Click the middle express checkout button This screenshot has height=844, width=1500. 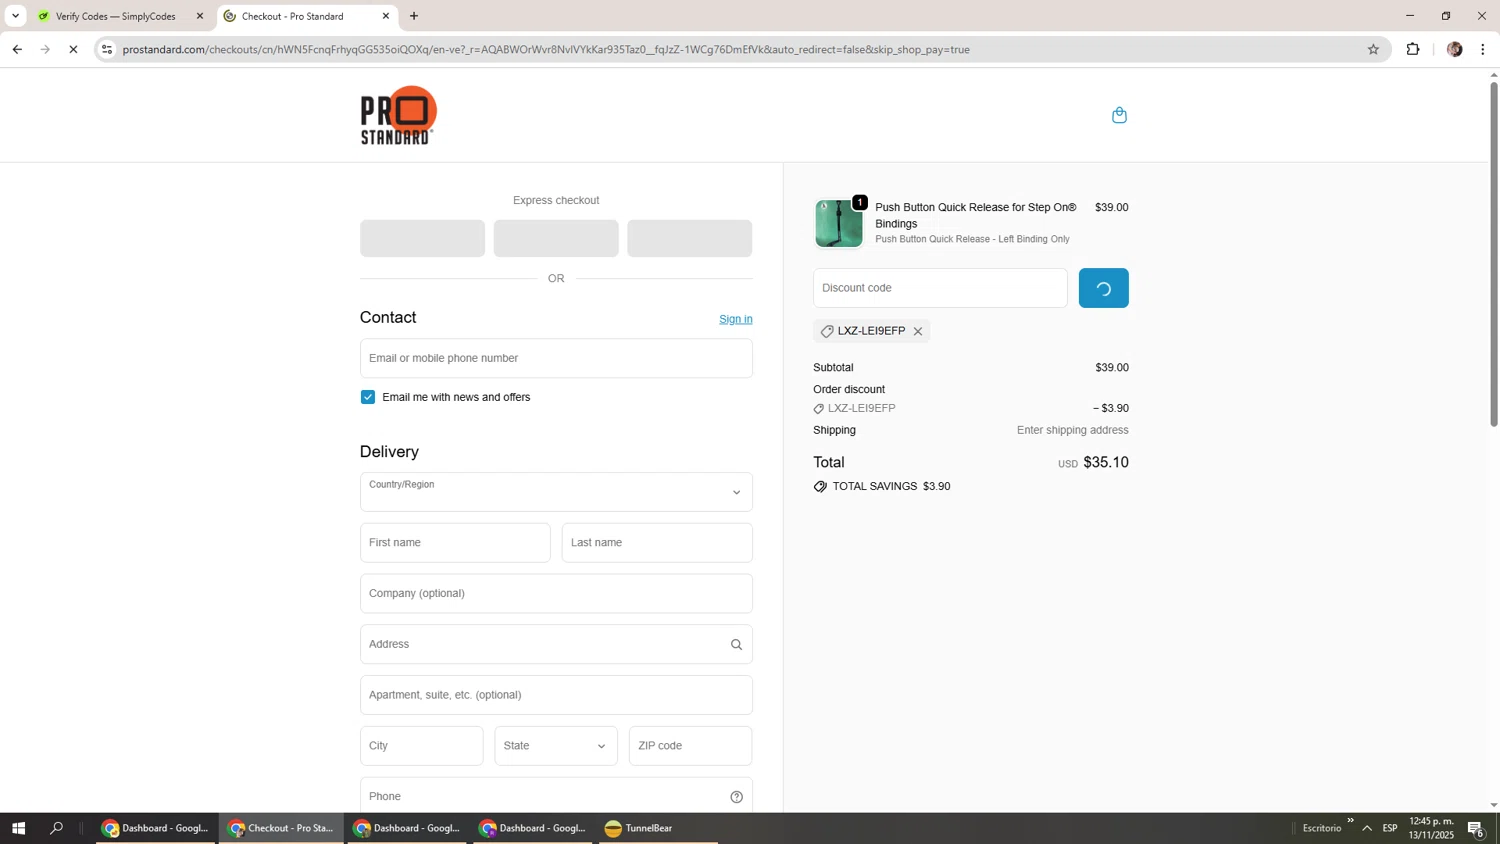[x=556, y=239]
